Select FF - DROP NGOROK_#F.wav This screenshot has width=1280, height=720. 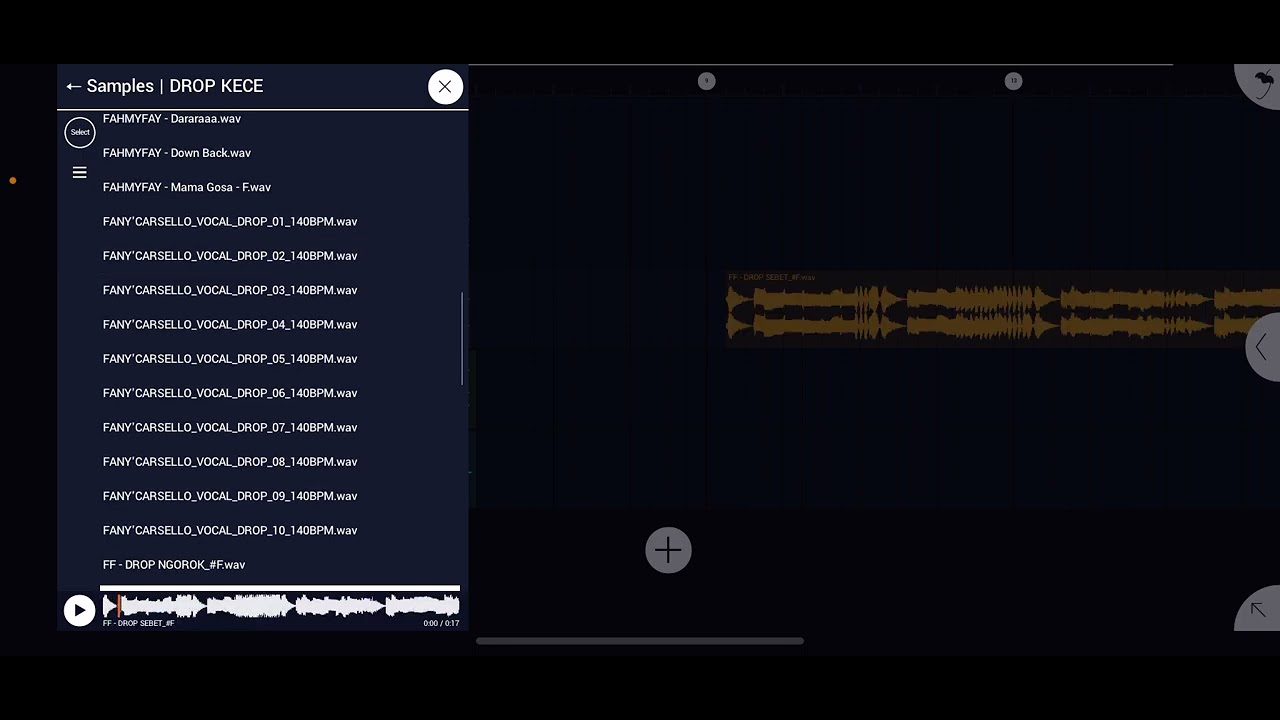(174, 565)
